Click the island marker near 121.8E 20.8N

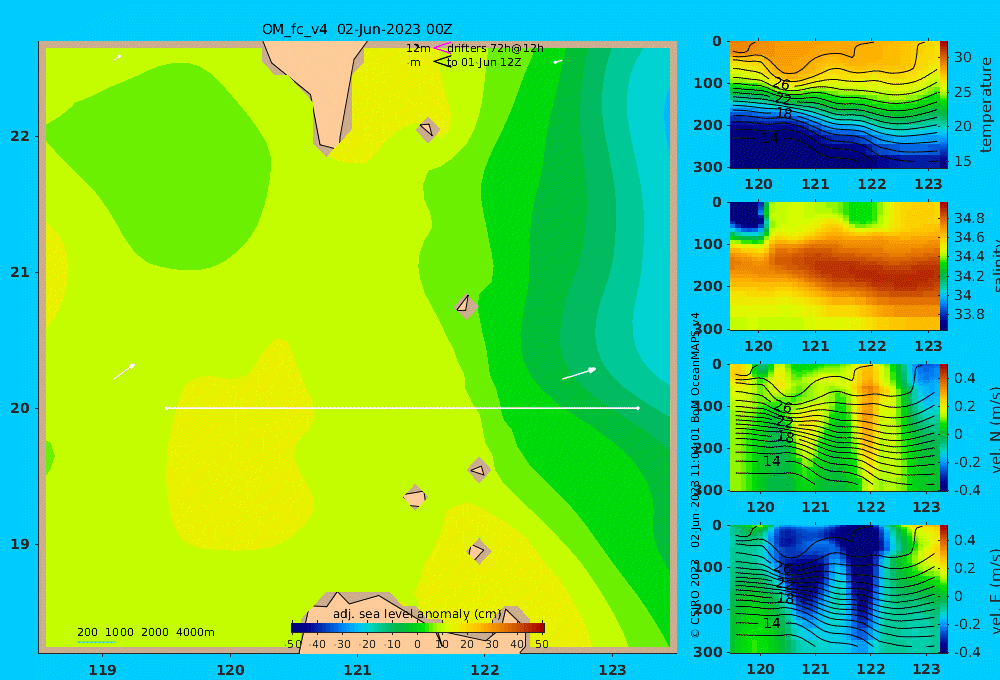466,306
